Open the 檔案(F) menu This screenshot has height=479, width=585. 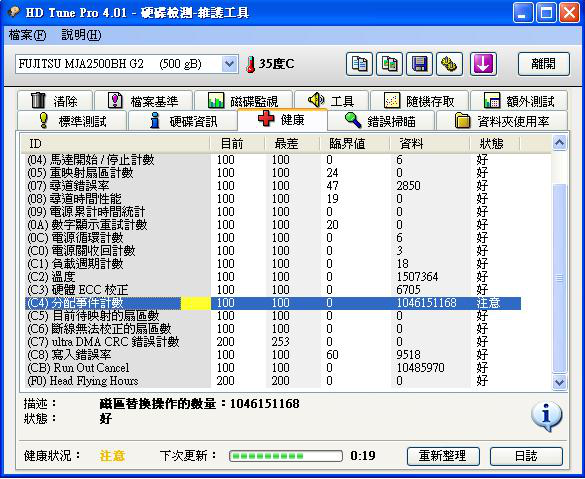click(x=27, y=35)
